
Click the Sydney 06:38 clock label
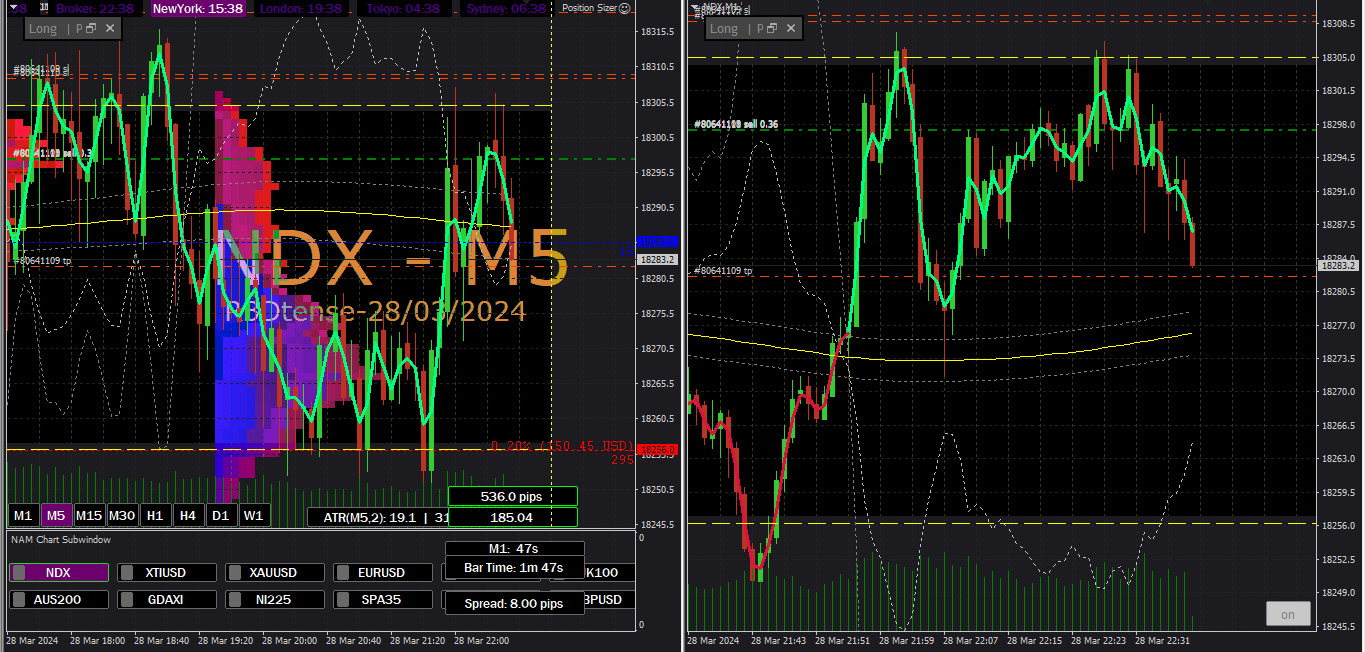click(506, 8)
